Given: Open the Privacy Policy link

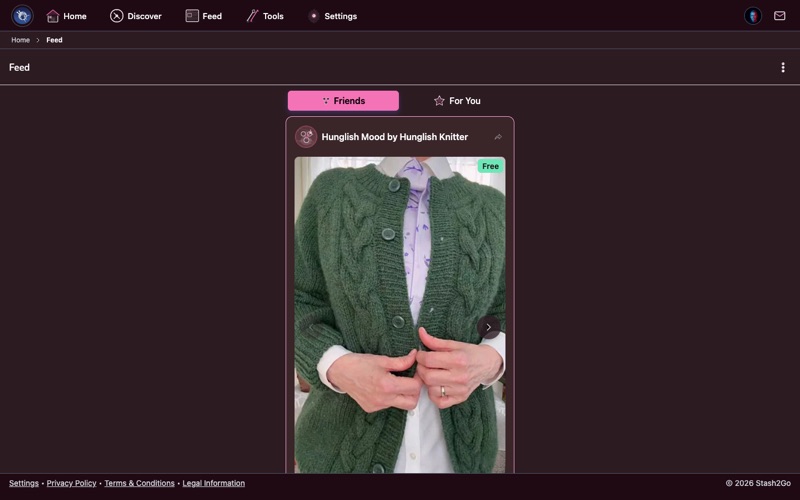Looking at the screenshot, I should 71,483.
